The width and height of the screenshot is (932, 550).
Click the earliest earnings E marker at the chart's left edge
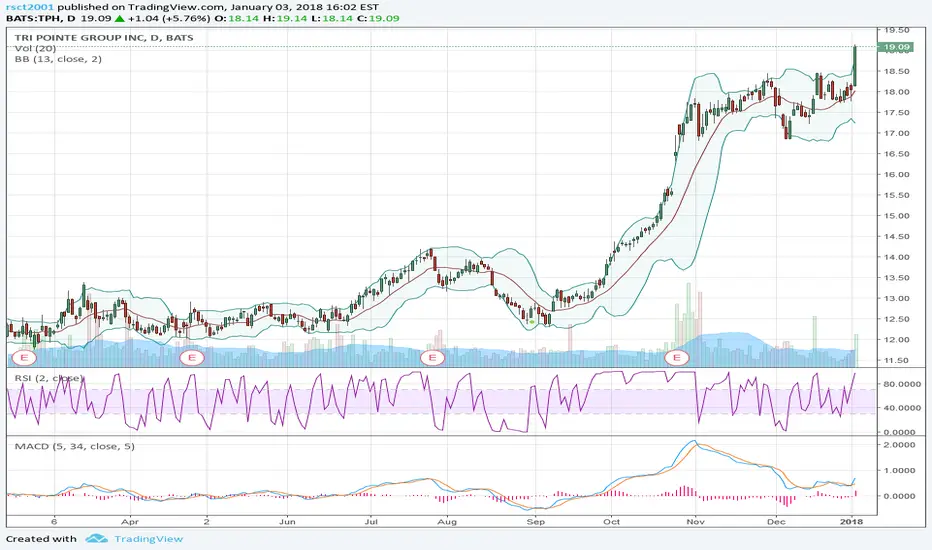(24, 357)
